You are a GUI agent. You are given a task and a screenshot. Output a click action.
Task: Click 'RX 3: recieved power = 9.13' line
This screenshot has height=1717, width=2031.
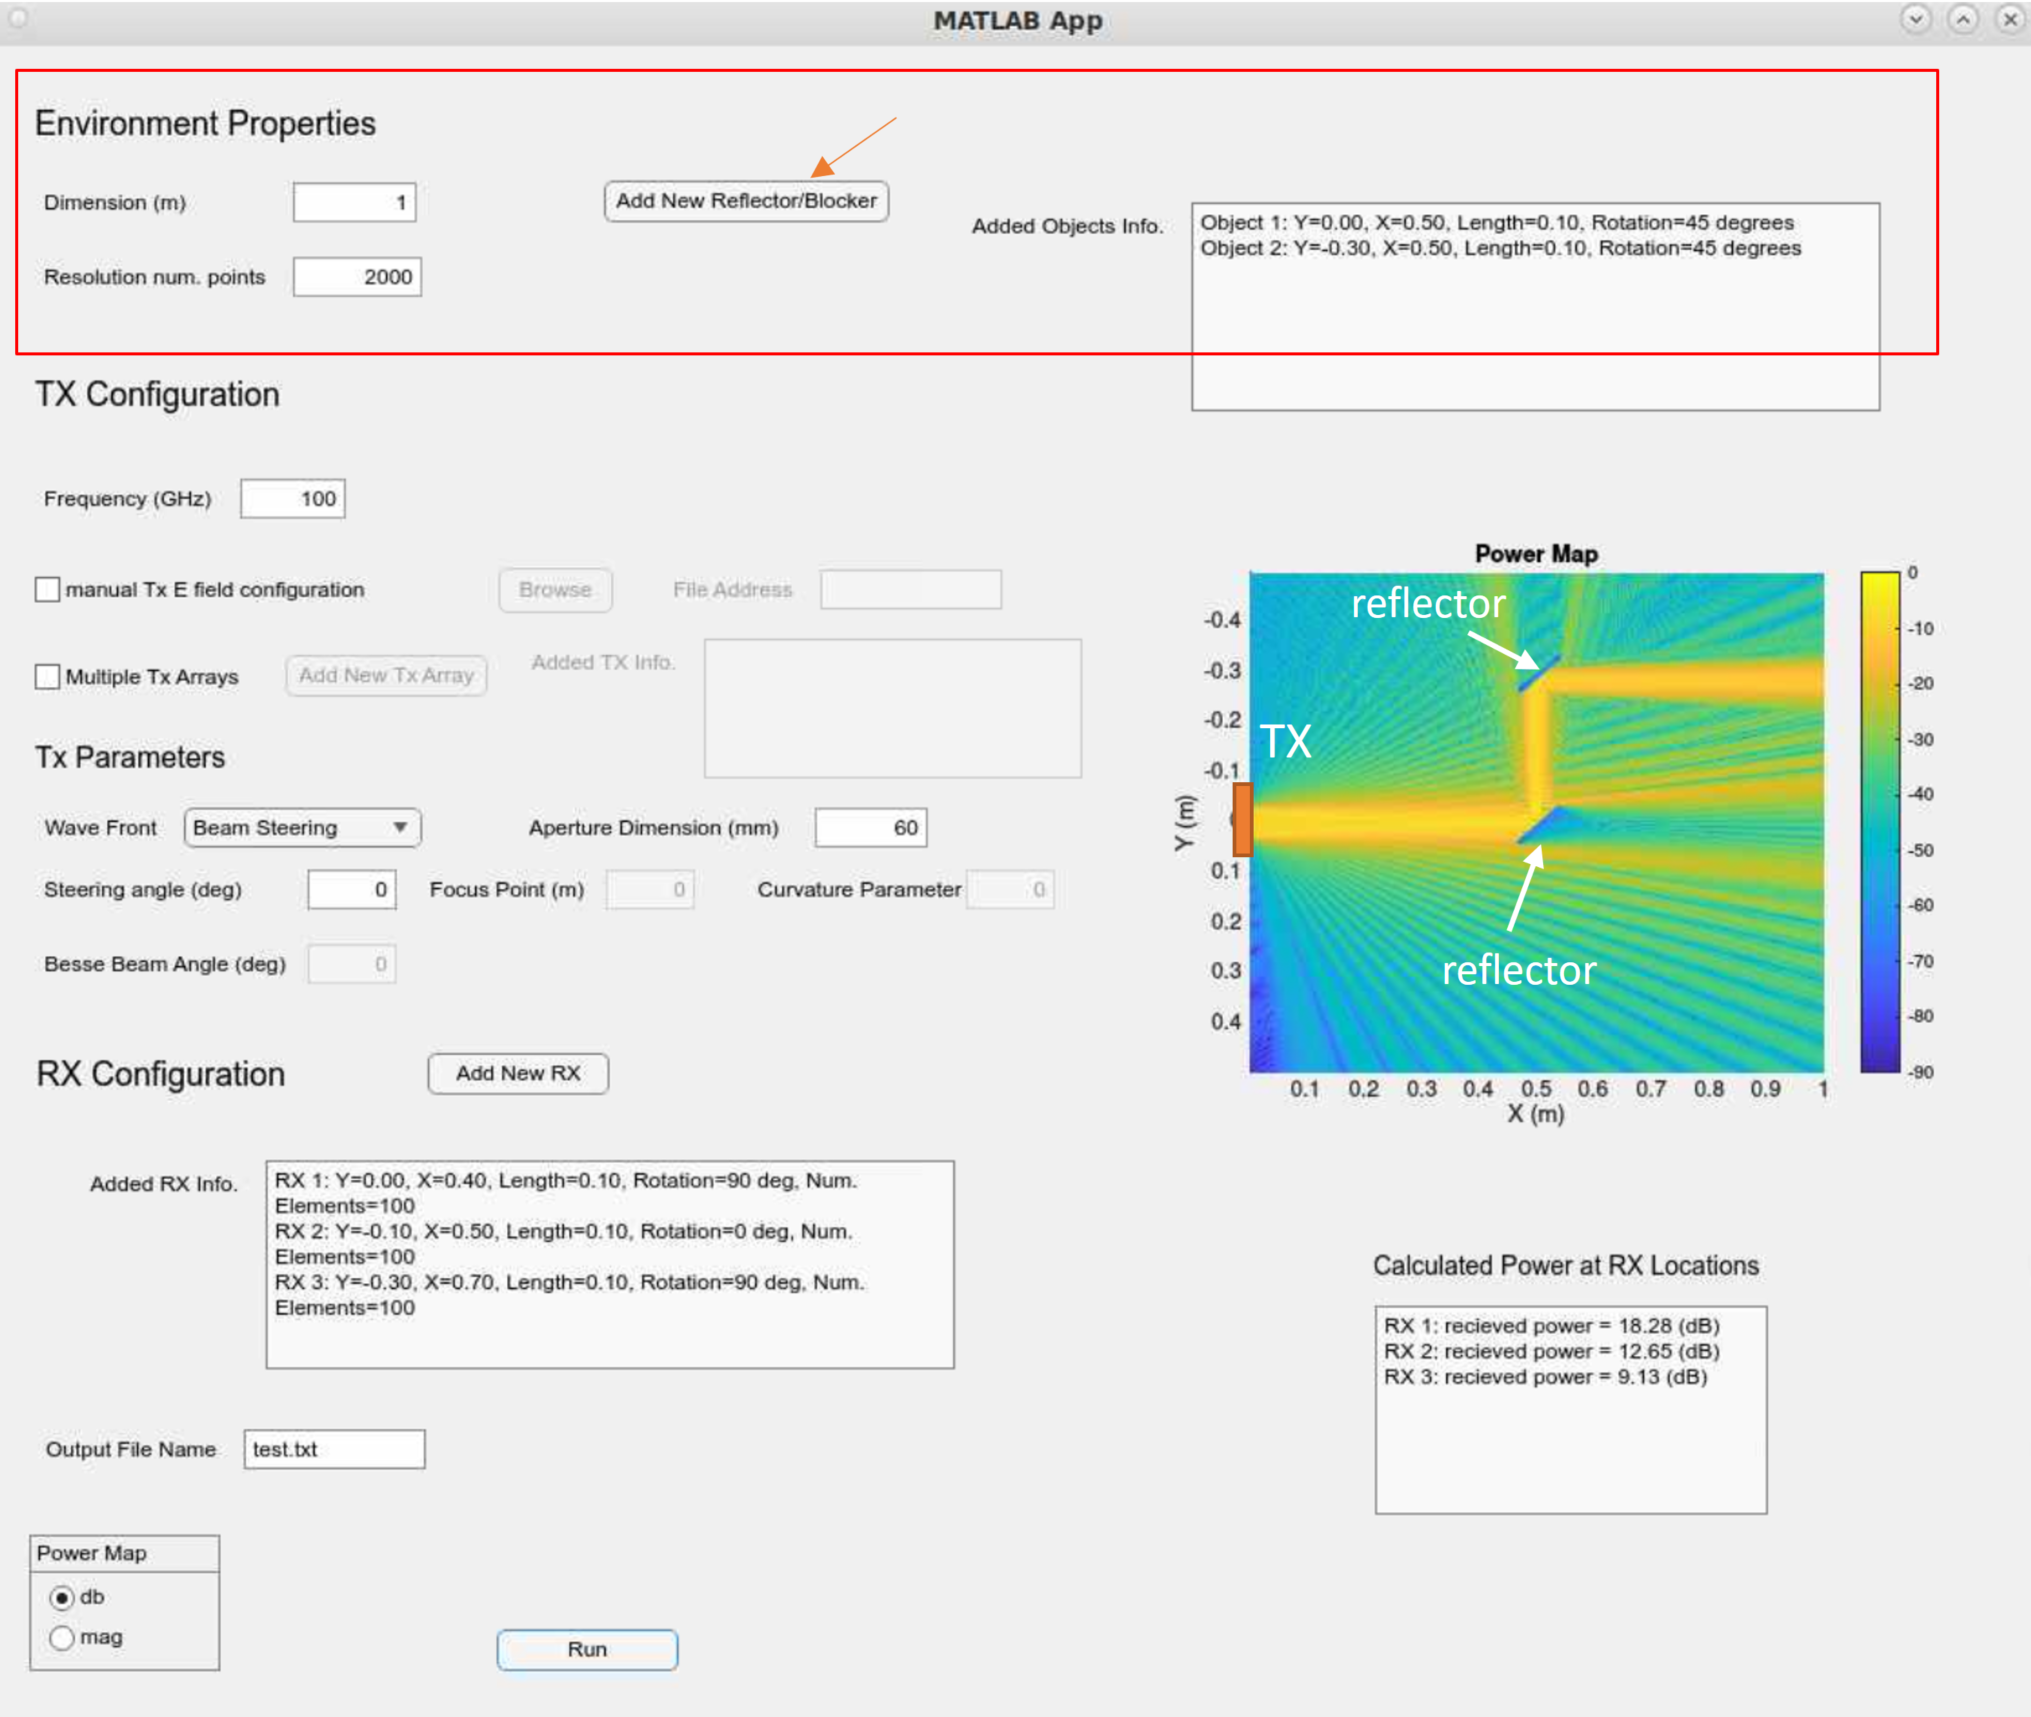(x=1546, y=1378)
